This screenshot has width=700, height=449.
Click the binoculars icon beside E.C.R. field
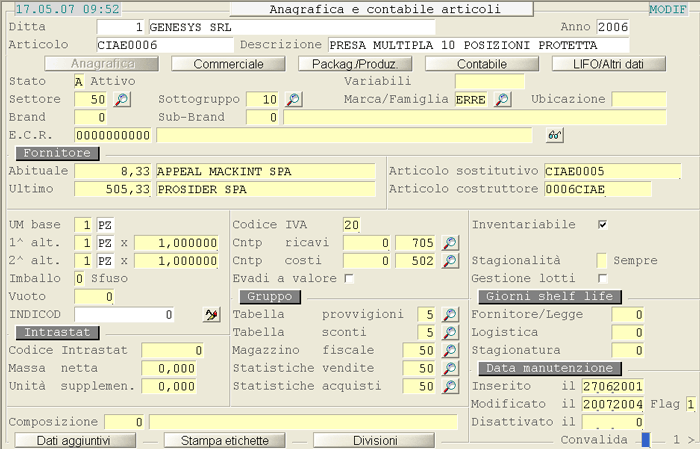[555, 135]
